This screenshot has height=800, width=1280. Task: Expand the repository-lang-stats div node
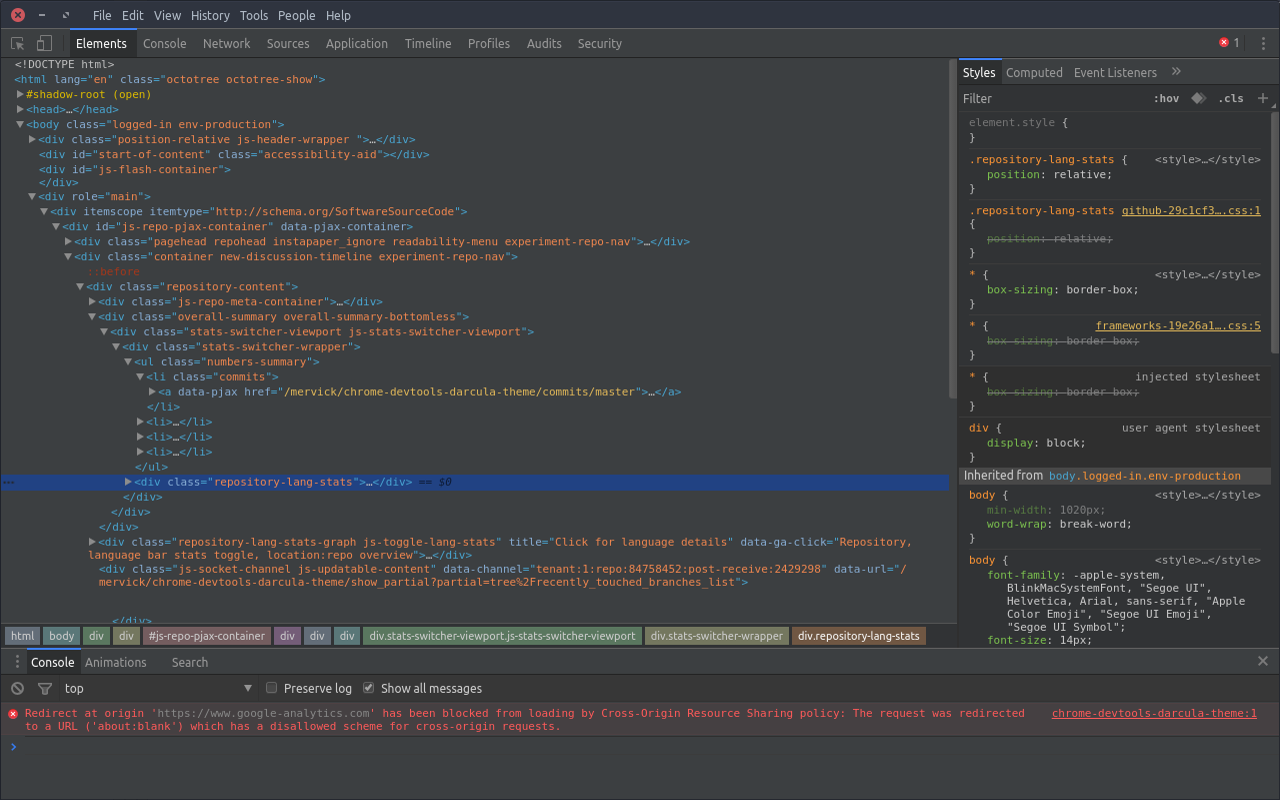(129, 481)
